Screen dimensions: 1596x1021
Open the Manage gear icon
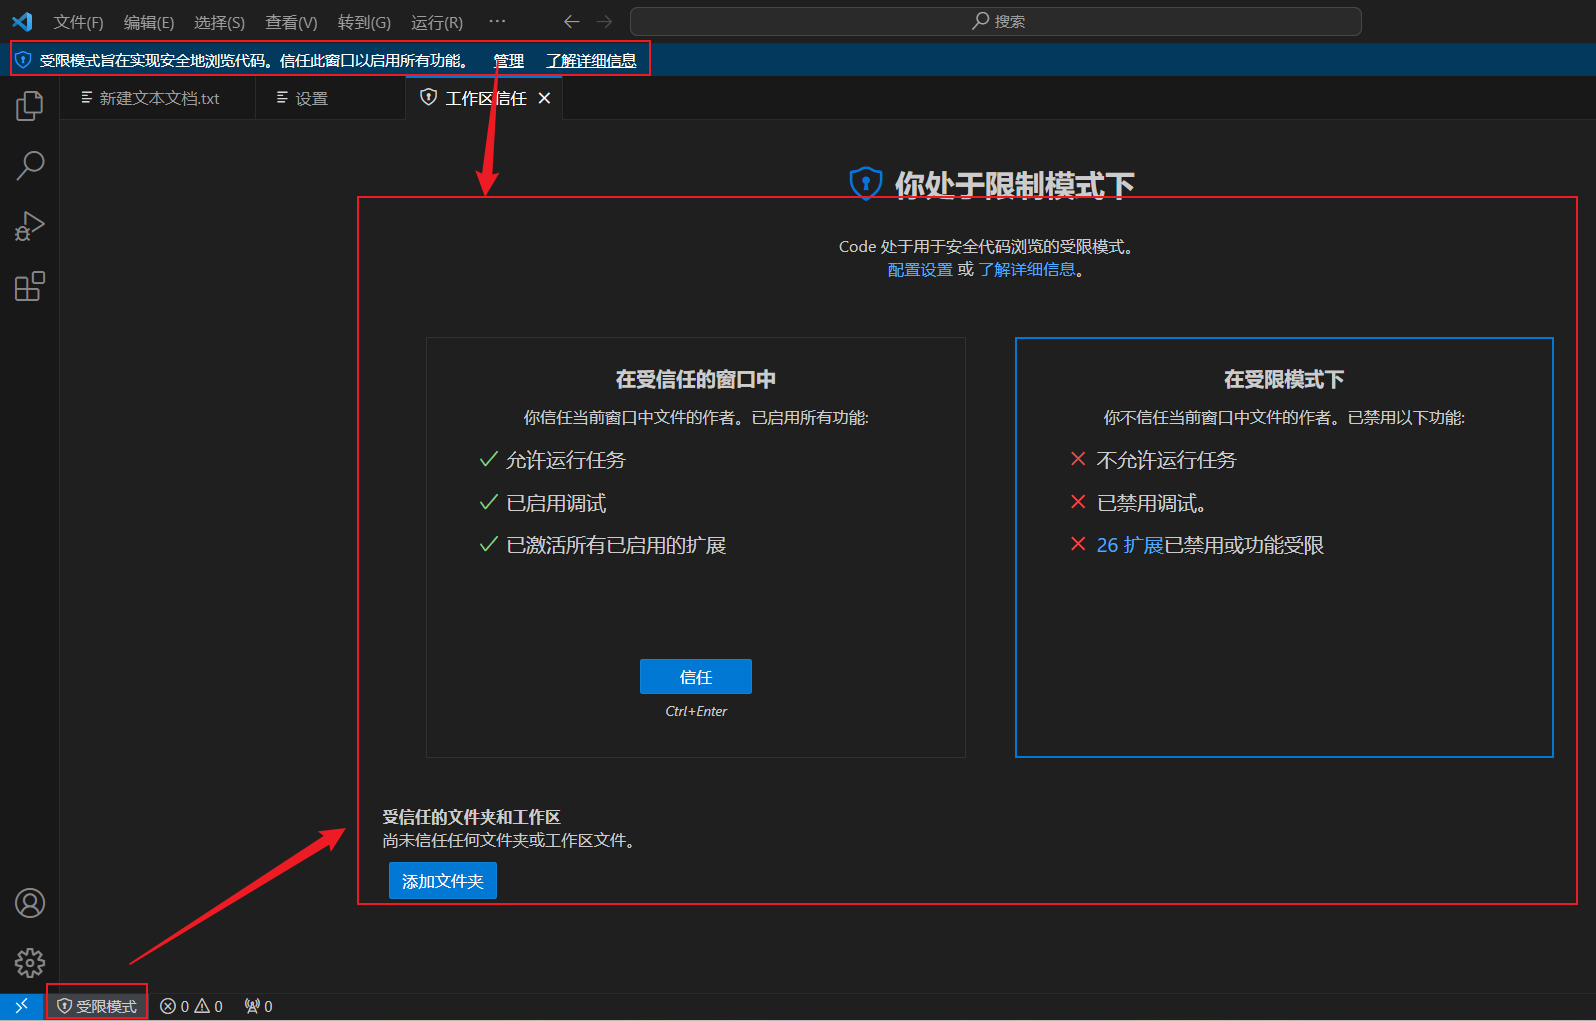pyautogui.click(x=30, y=963)
